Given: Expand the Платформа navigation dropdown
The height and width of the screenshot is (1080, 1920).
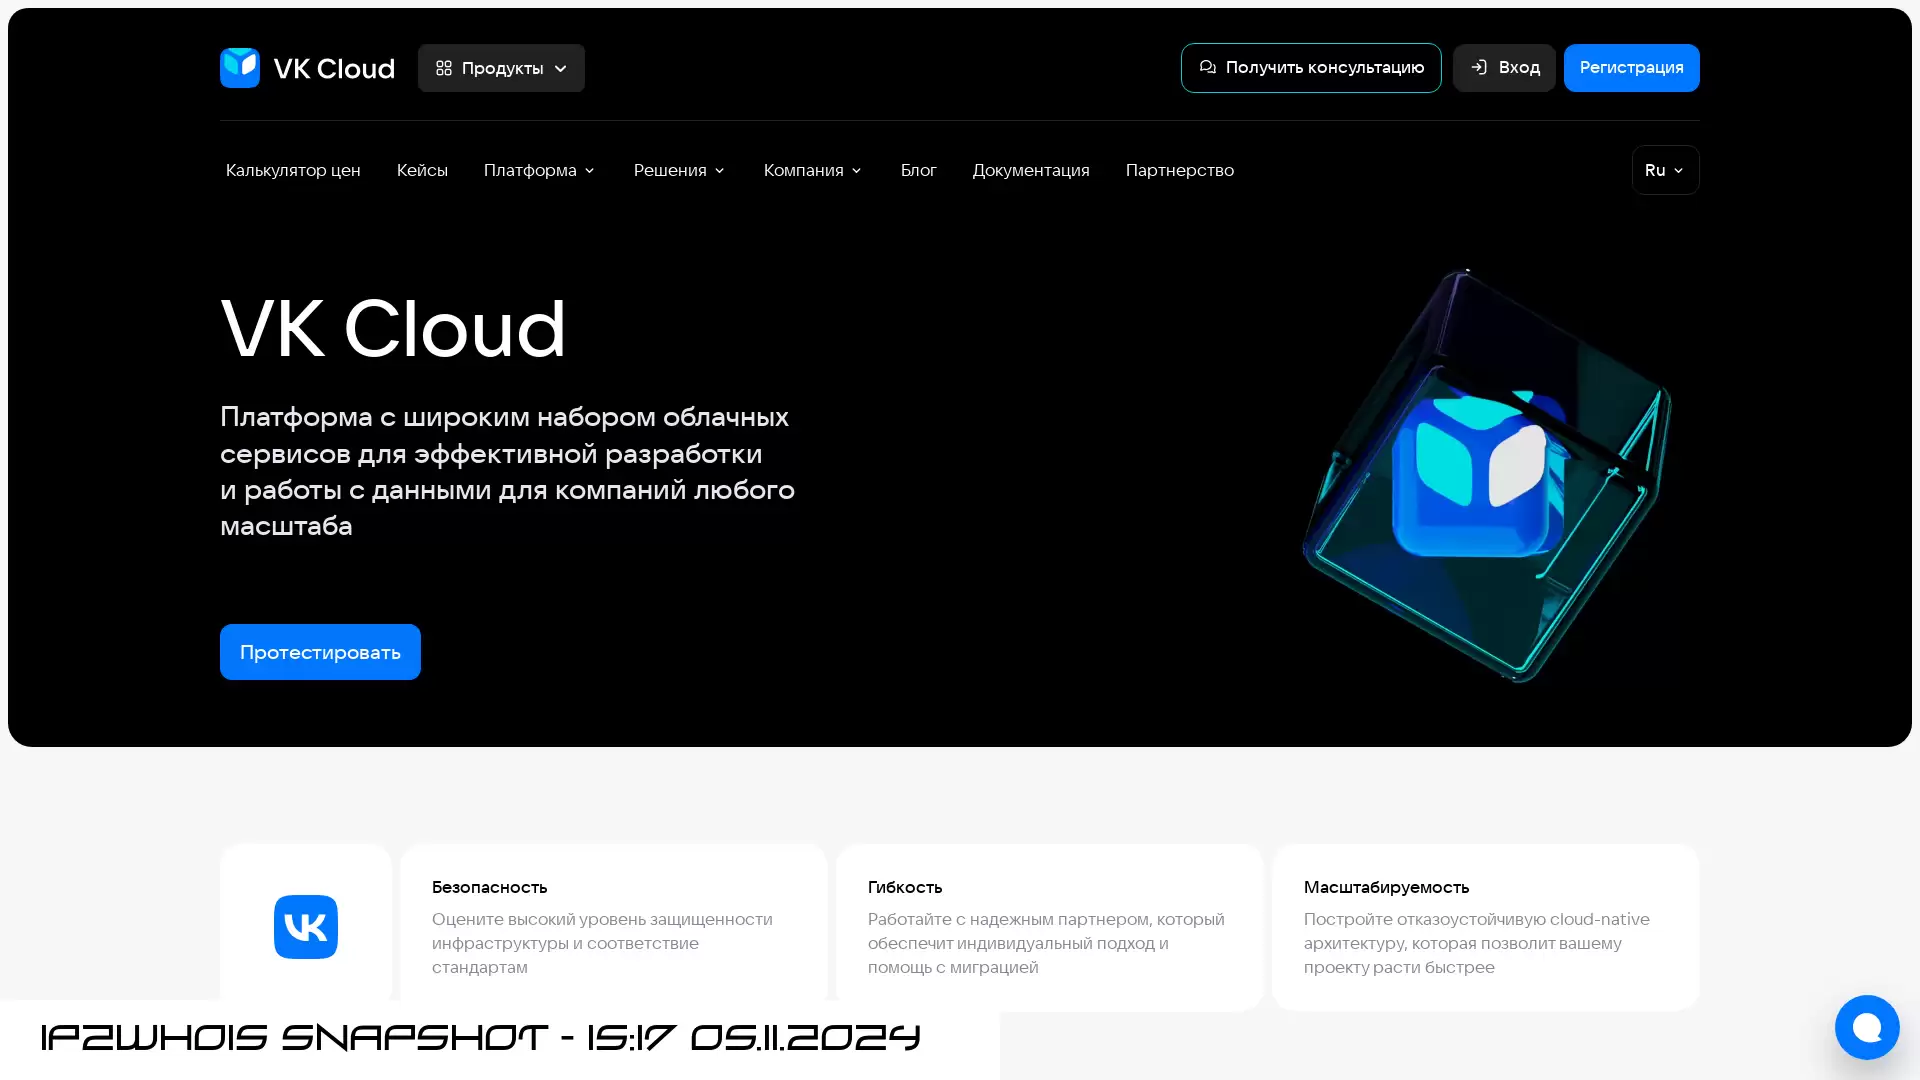Looking at the screenshot, I should coord(540,170).
